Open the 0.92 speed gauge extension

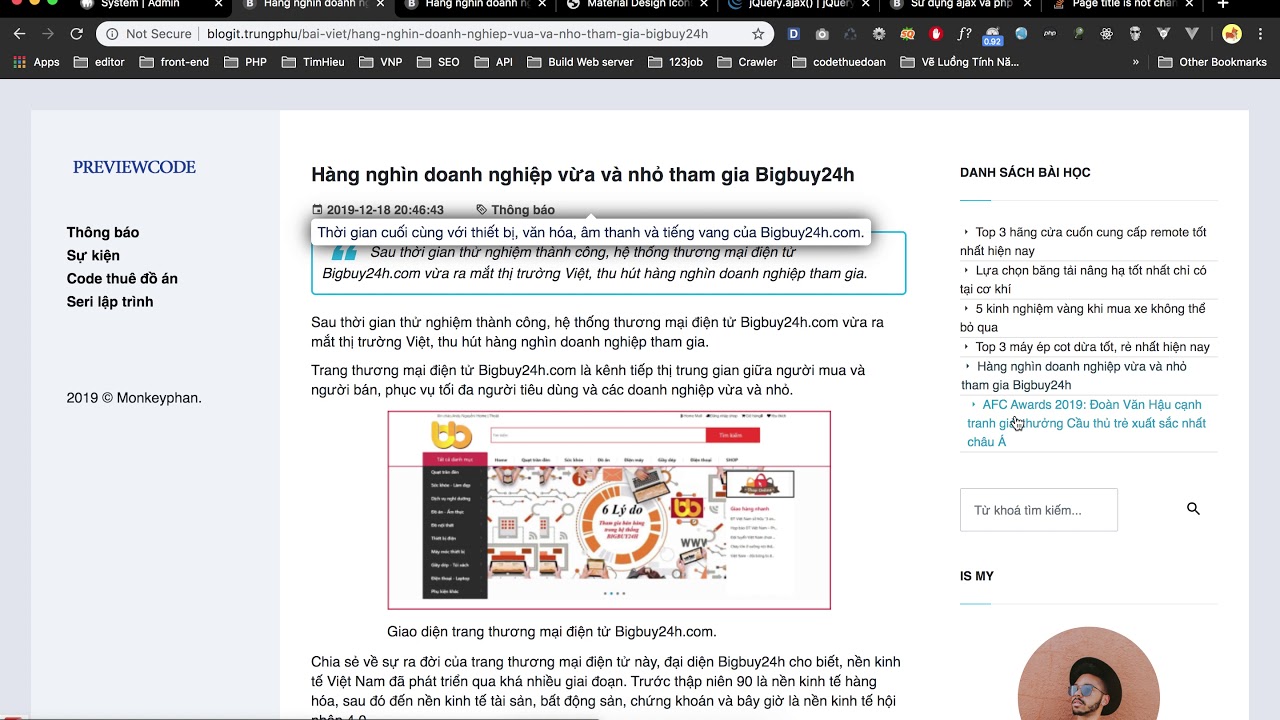point(992,36)
